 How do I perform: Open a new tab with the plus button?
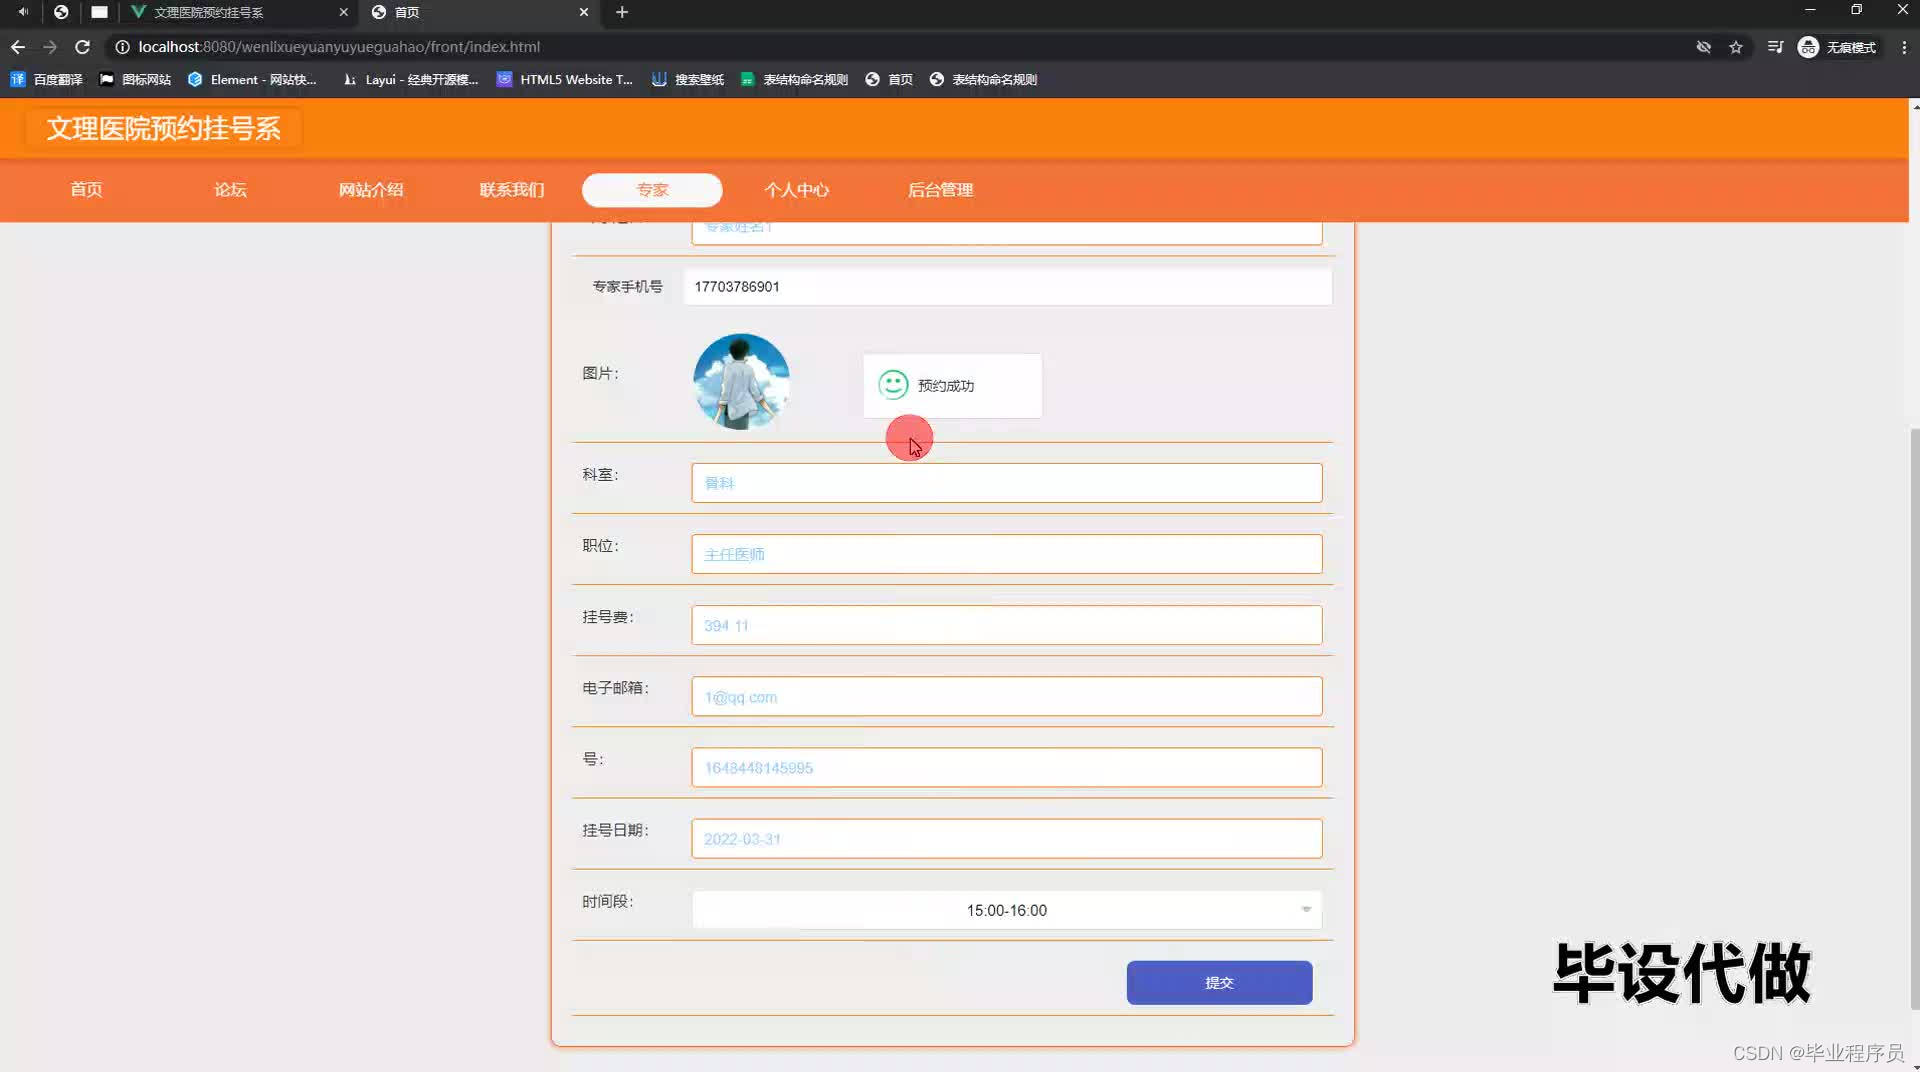coord(622,12)
